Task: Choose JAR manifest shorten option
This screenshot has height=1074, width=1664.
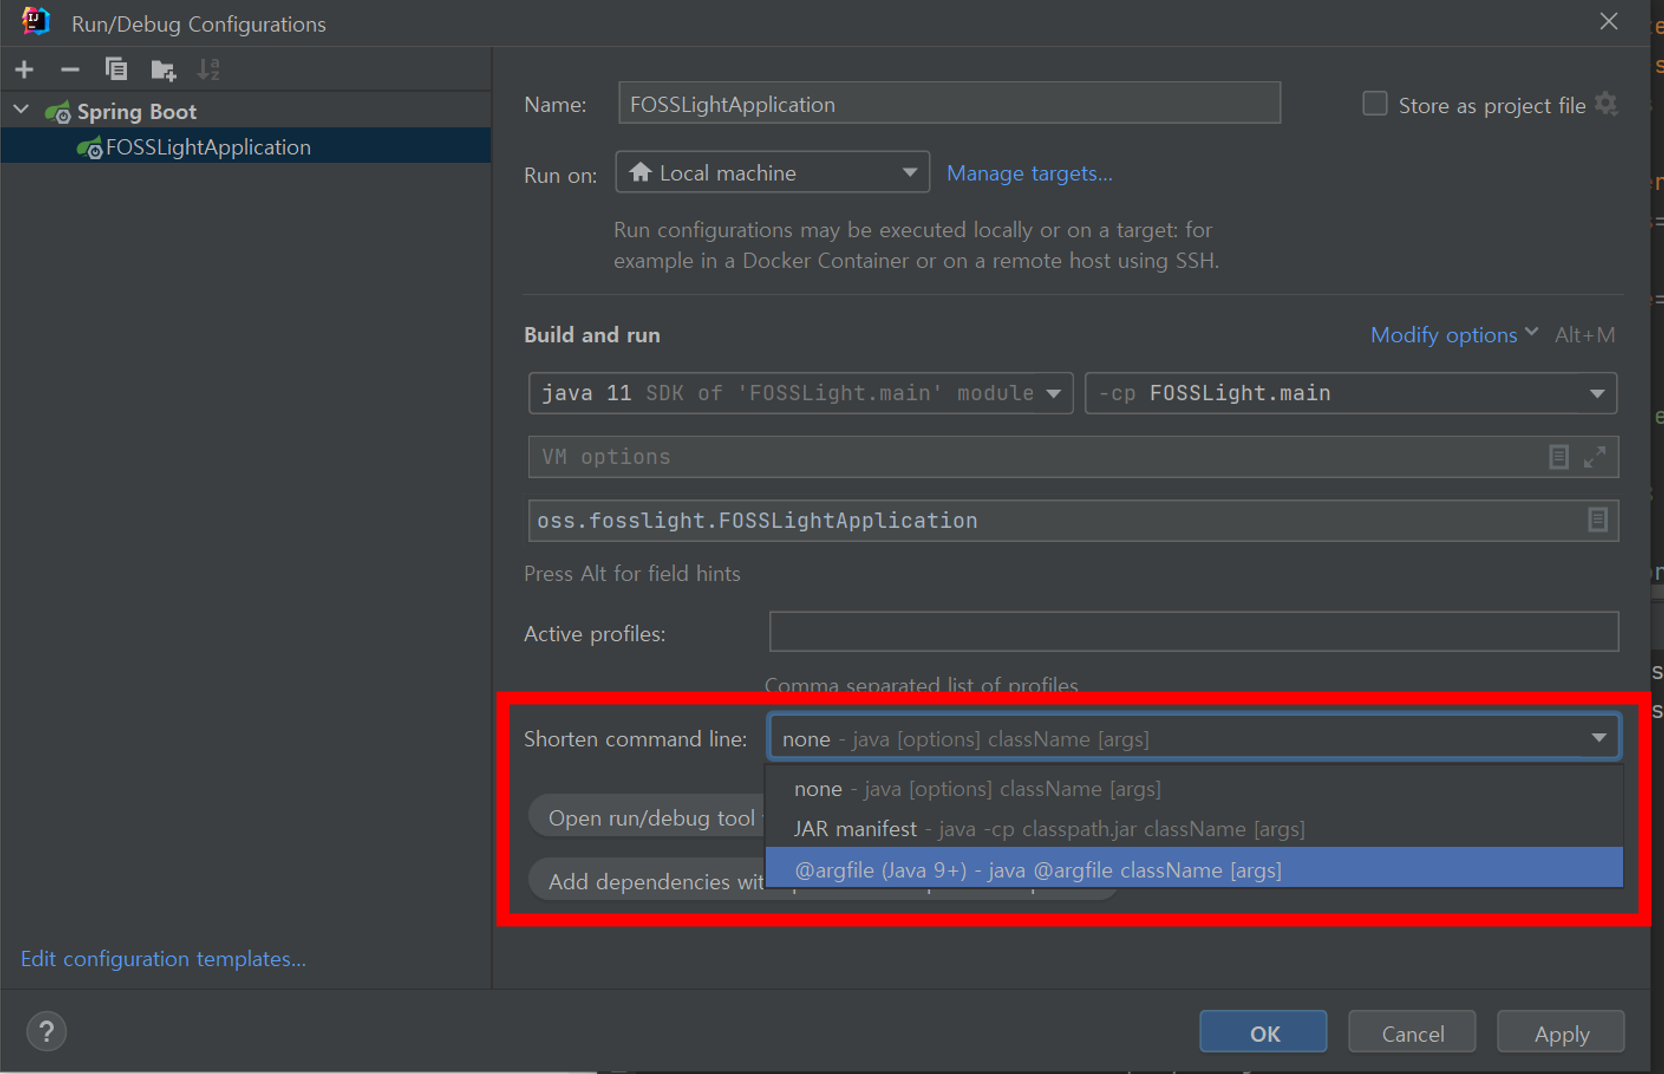Action: 1194,828
